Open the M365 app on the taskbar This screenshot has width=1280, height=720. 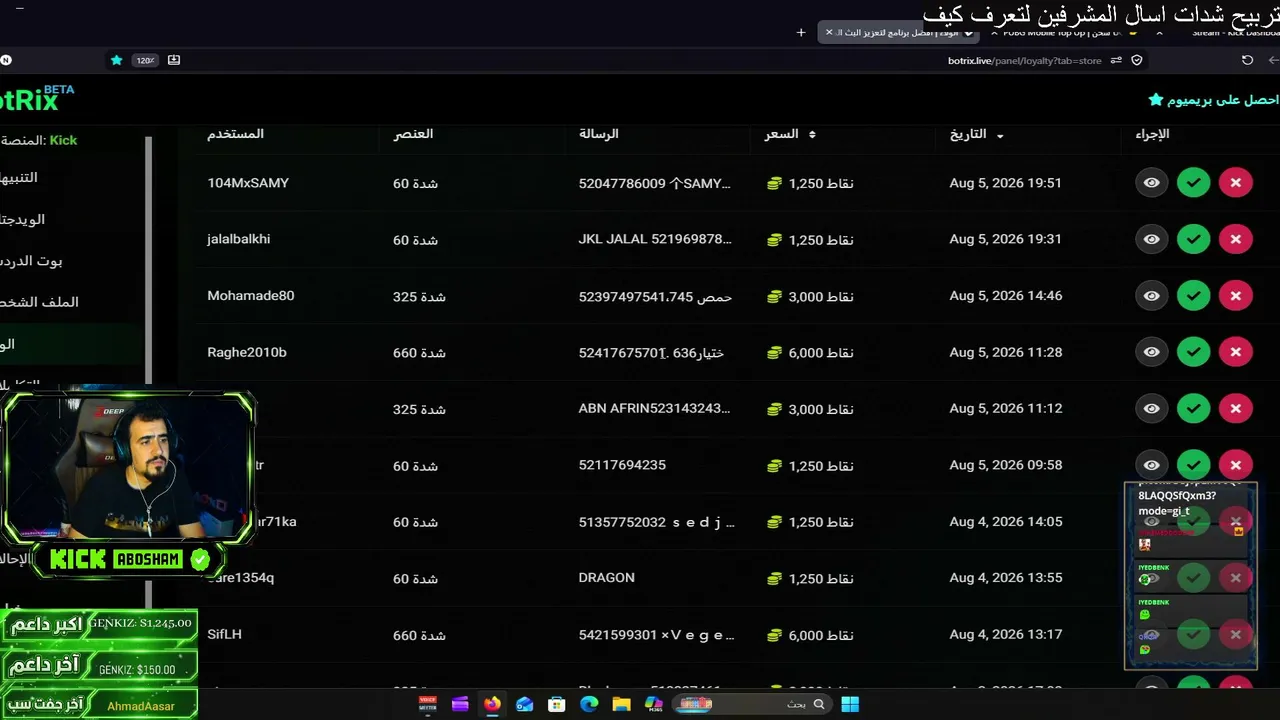[654, 704]
